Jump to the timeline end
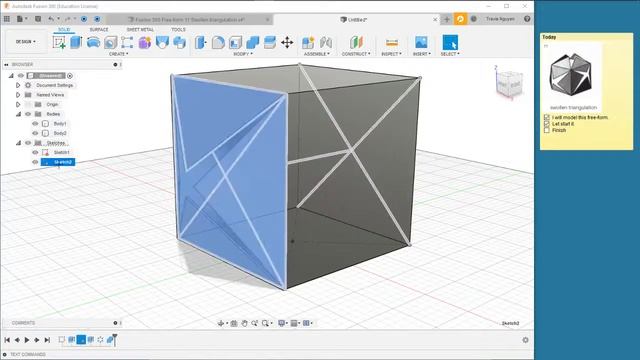Screen dimensions: 640x360 tap(47, 340)
